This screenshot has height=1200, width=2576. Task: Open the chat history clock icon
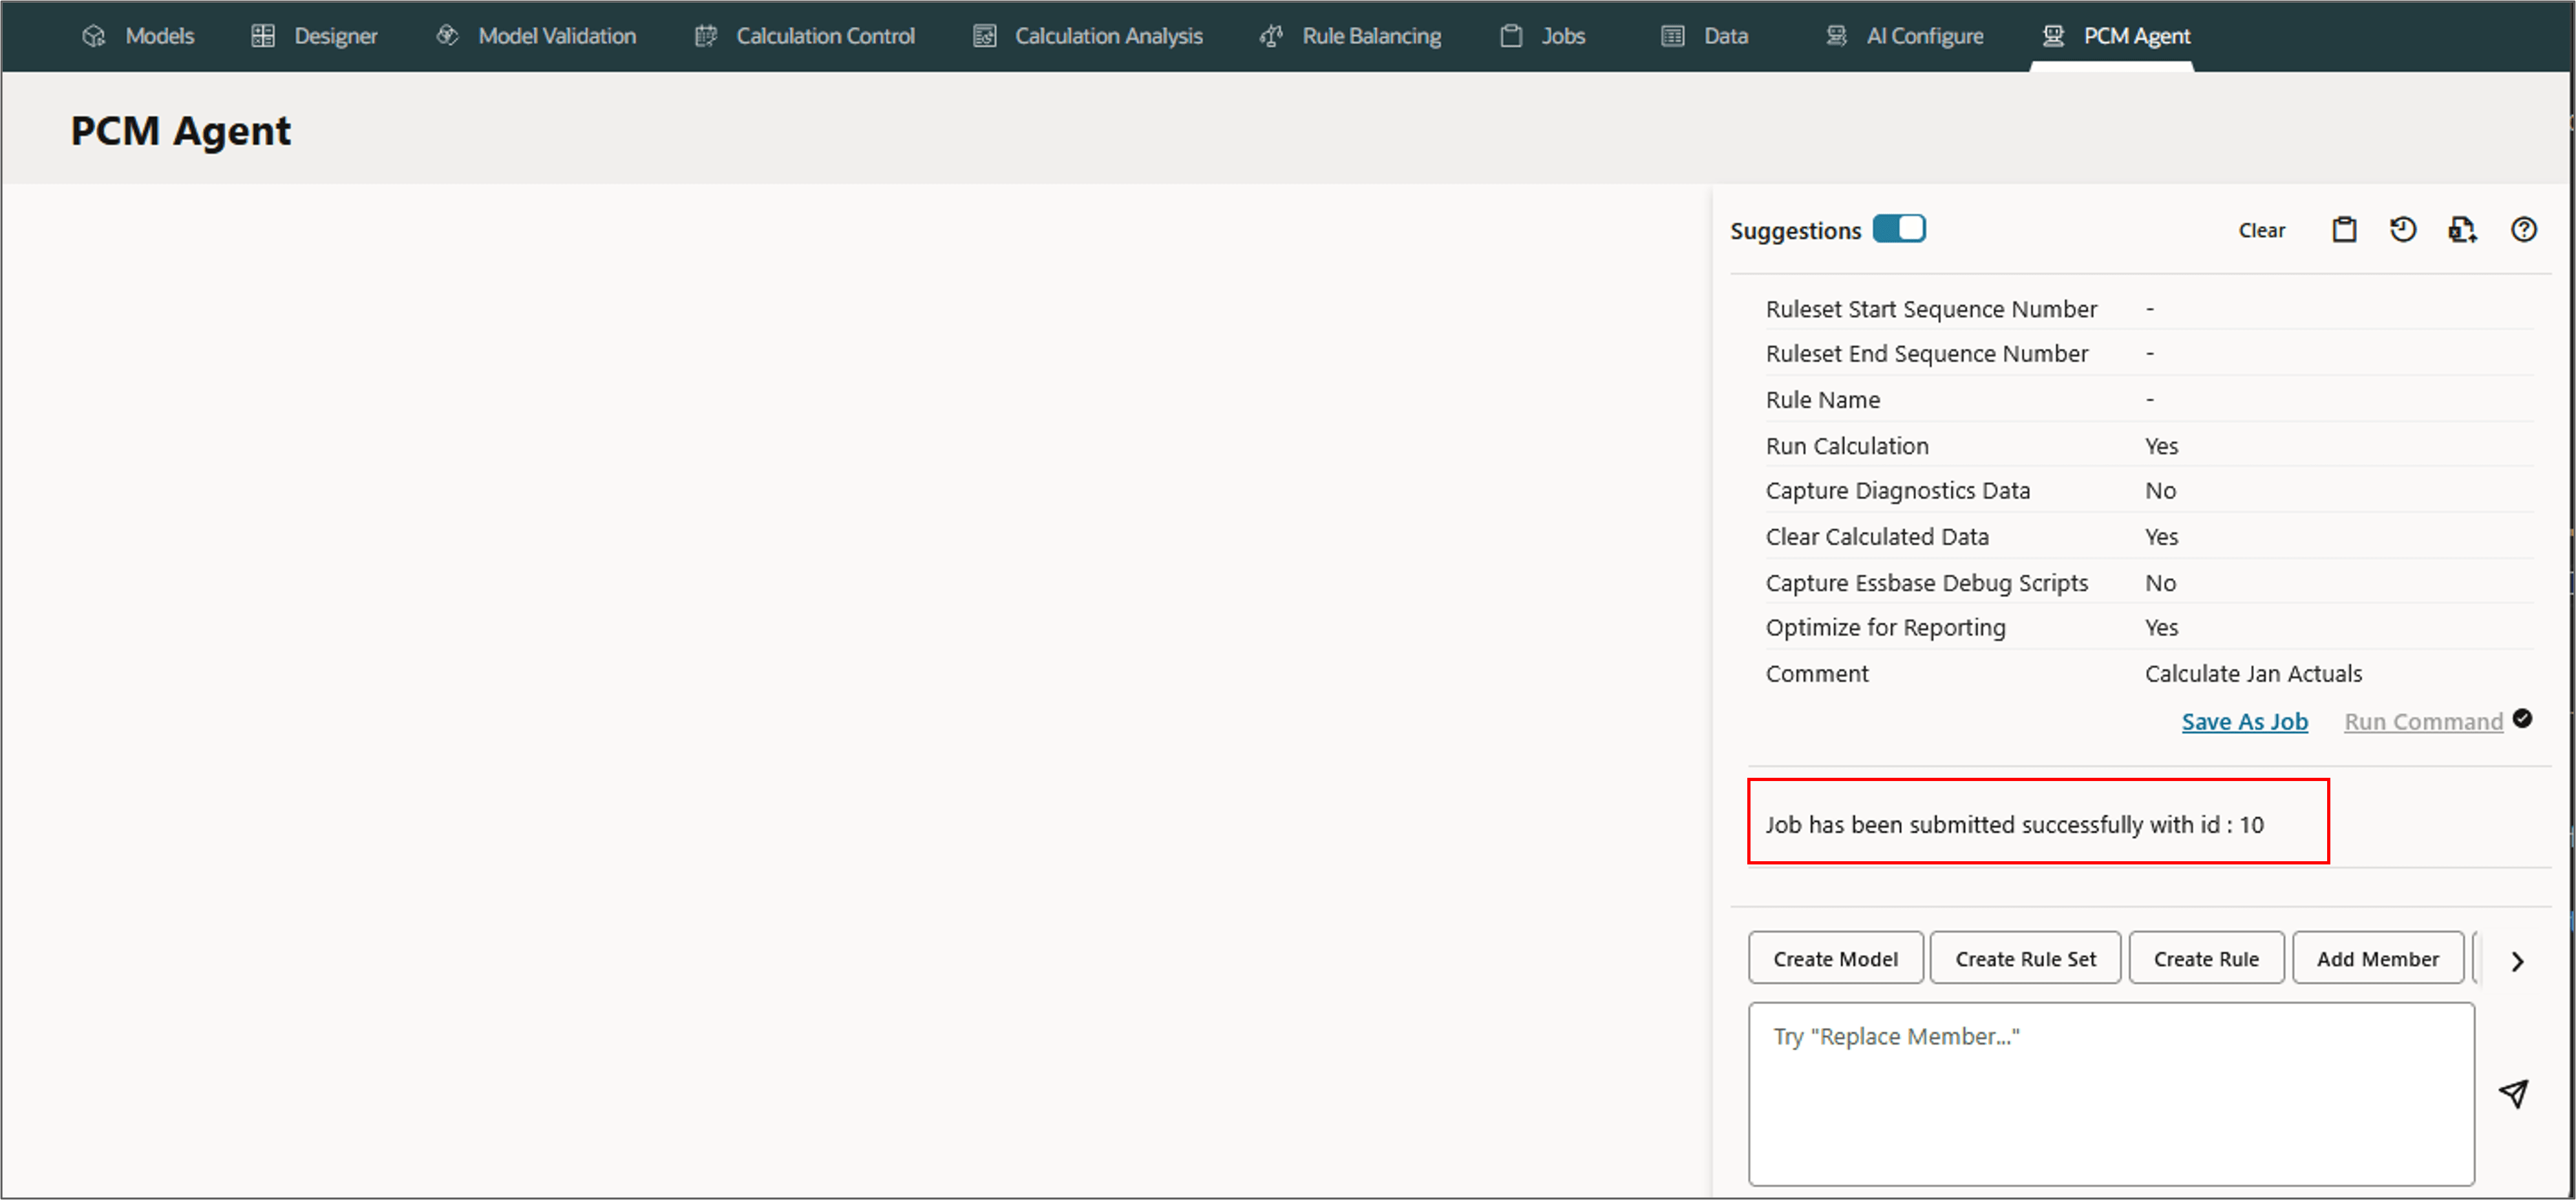point(2403,230)
